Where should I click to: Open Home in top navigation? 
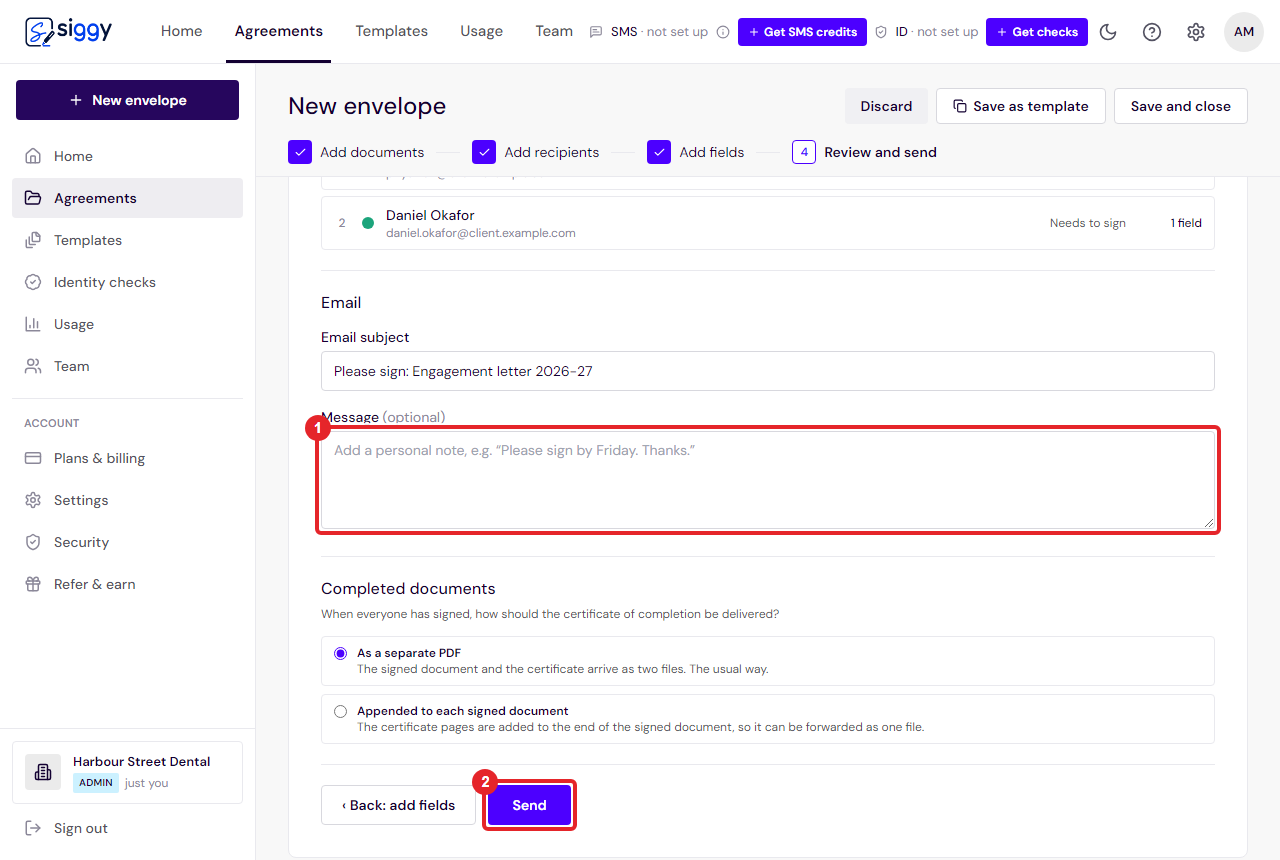(x=182, y=31)
